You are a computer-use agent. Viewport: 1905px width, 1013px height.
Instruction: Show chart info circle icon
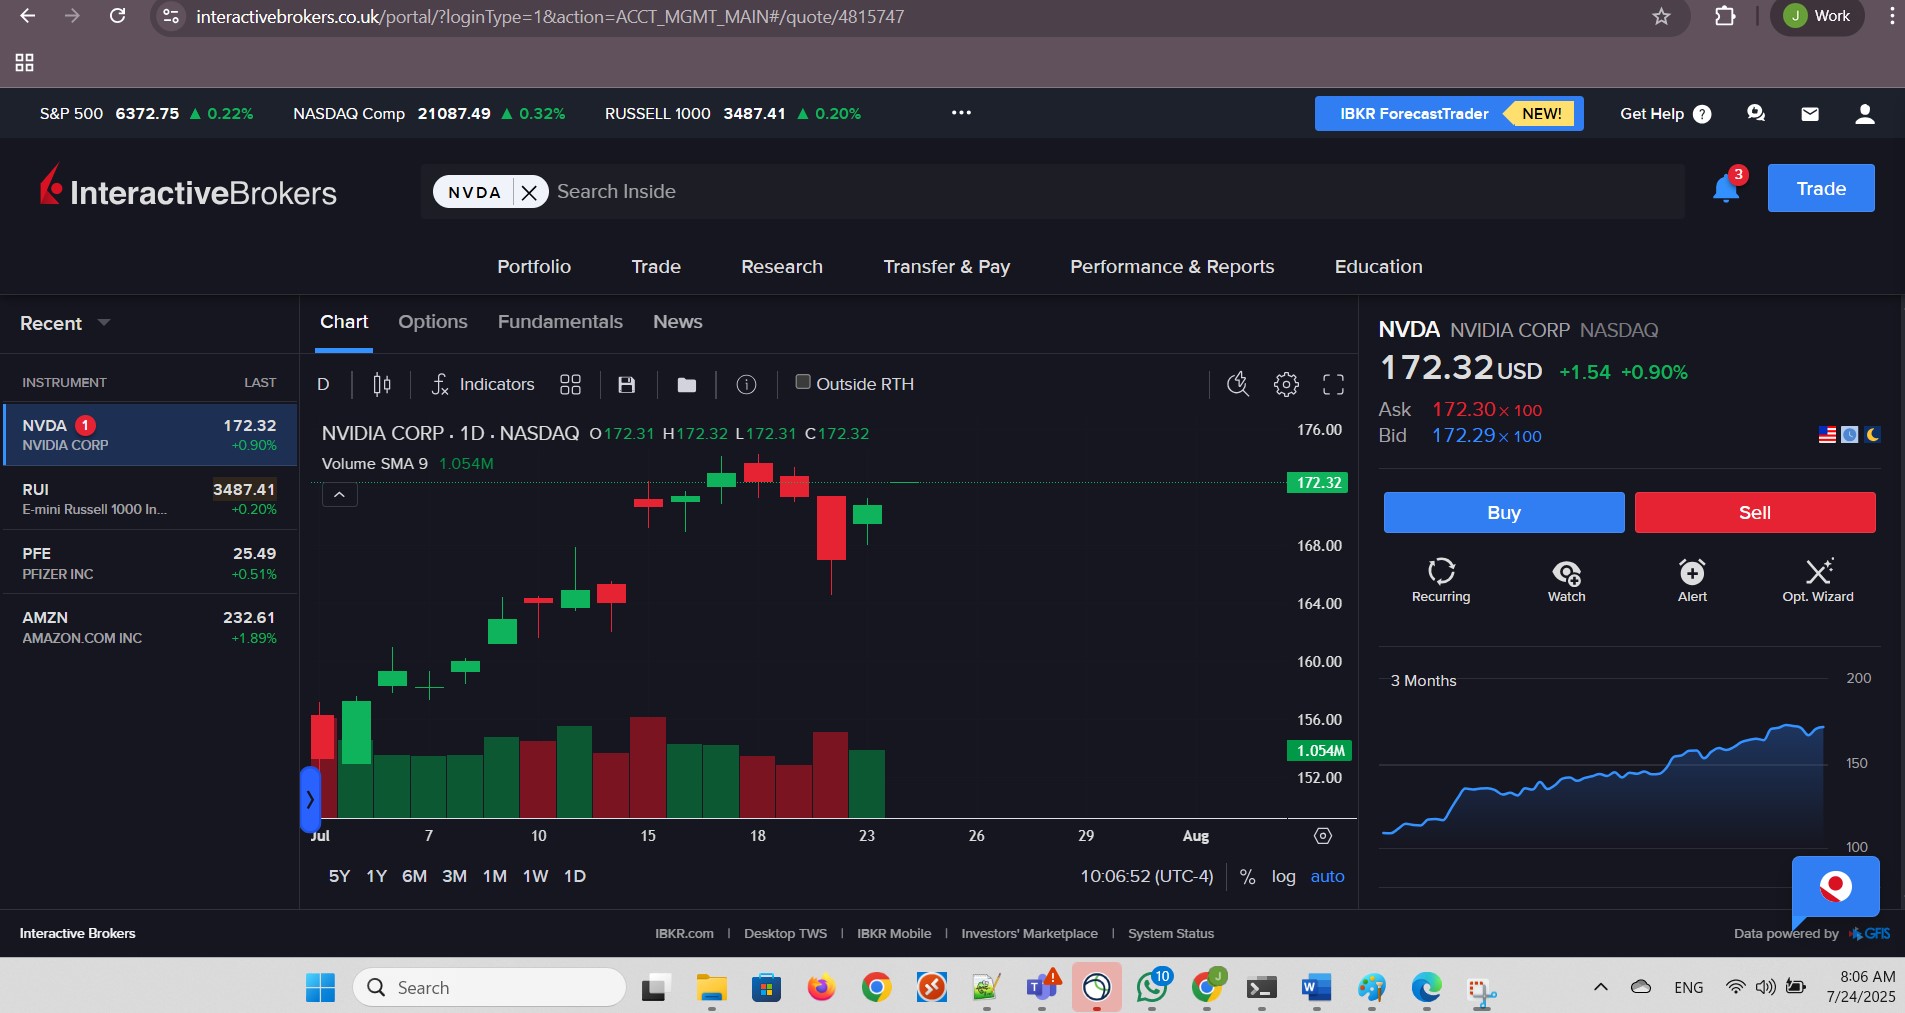click(746, 384)
